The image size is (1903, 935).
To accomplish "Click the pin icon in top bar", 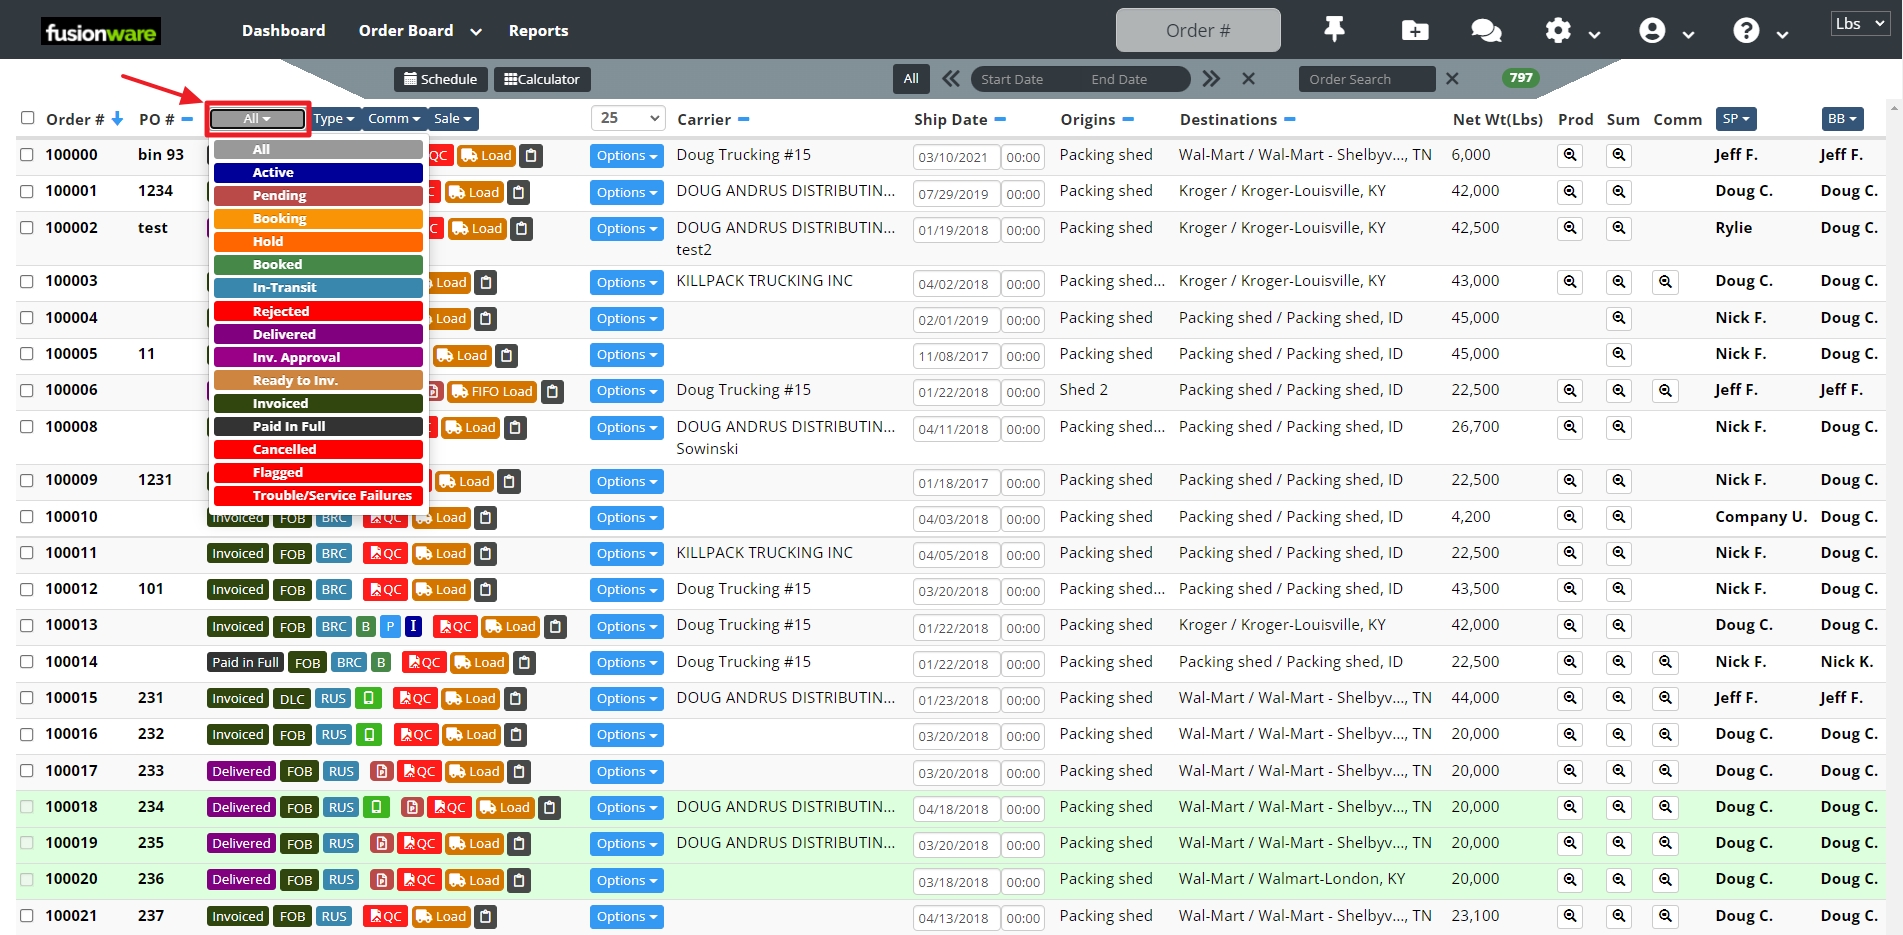I will (x=1334, y=30).
